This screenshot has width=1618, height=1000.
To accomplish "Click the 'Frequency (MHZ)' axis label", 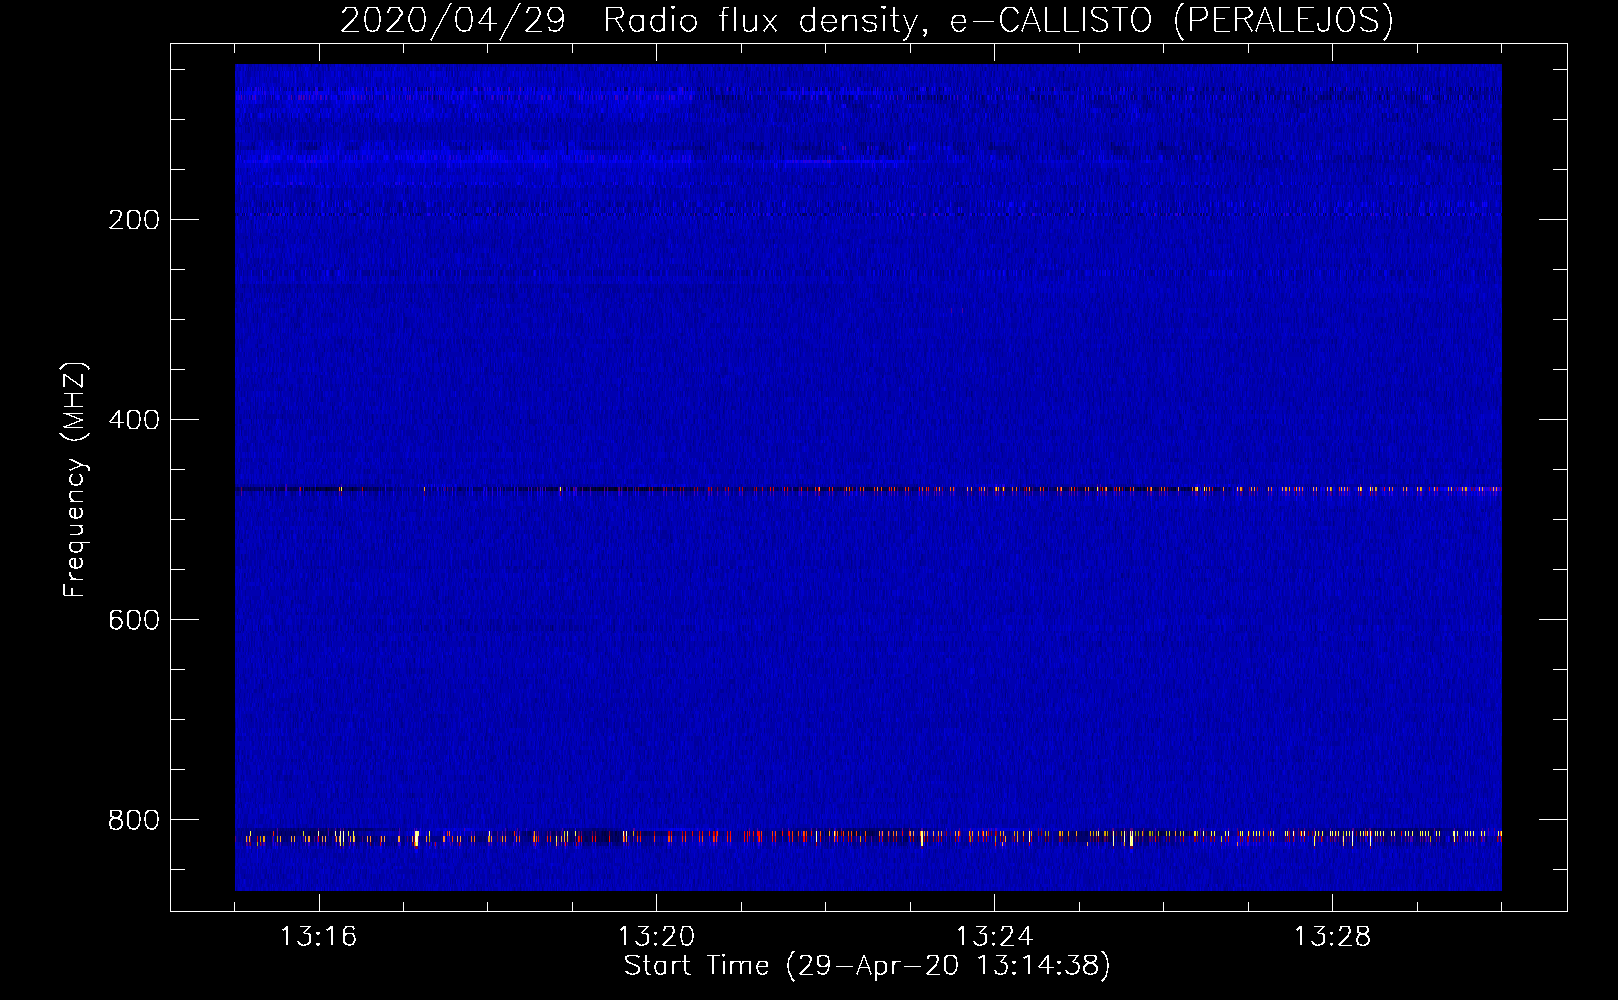I will [75, 480].
